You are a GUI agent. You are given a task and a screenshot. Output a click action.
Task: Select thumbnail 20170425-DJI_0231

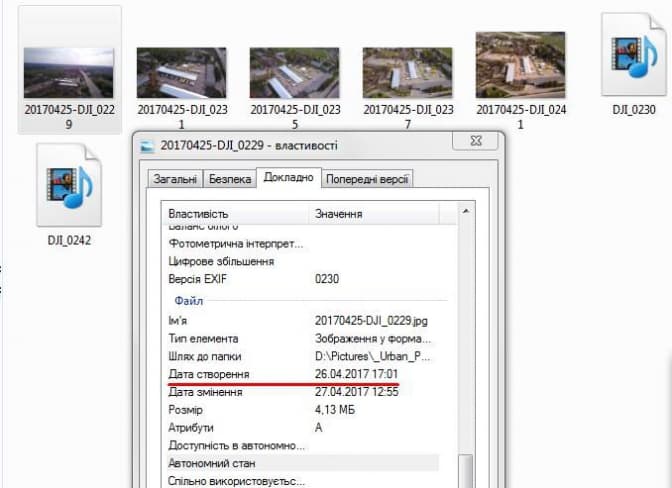[181, 72]
